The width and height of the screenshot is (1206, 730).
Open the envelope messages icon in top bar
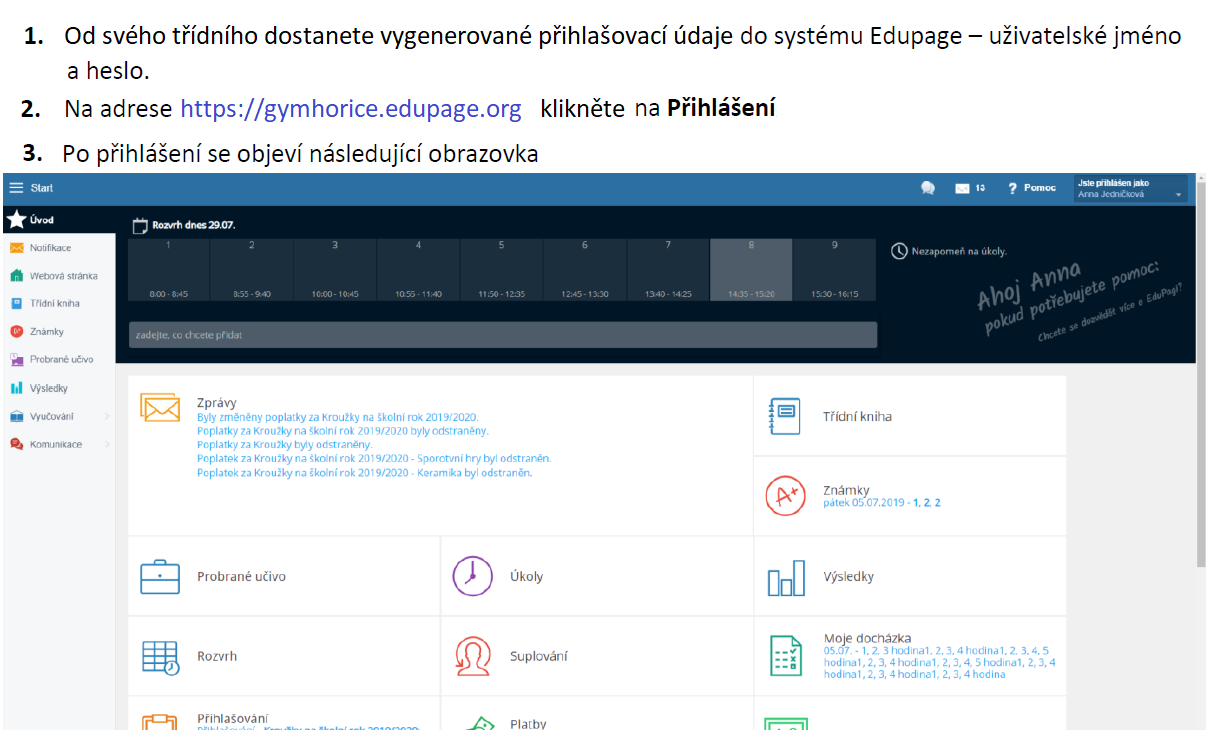pyautogui.click(x=963, y=188)
